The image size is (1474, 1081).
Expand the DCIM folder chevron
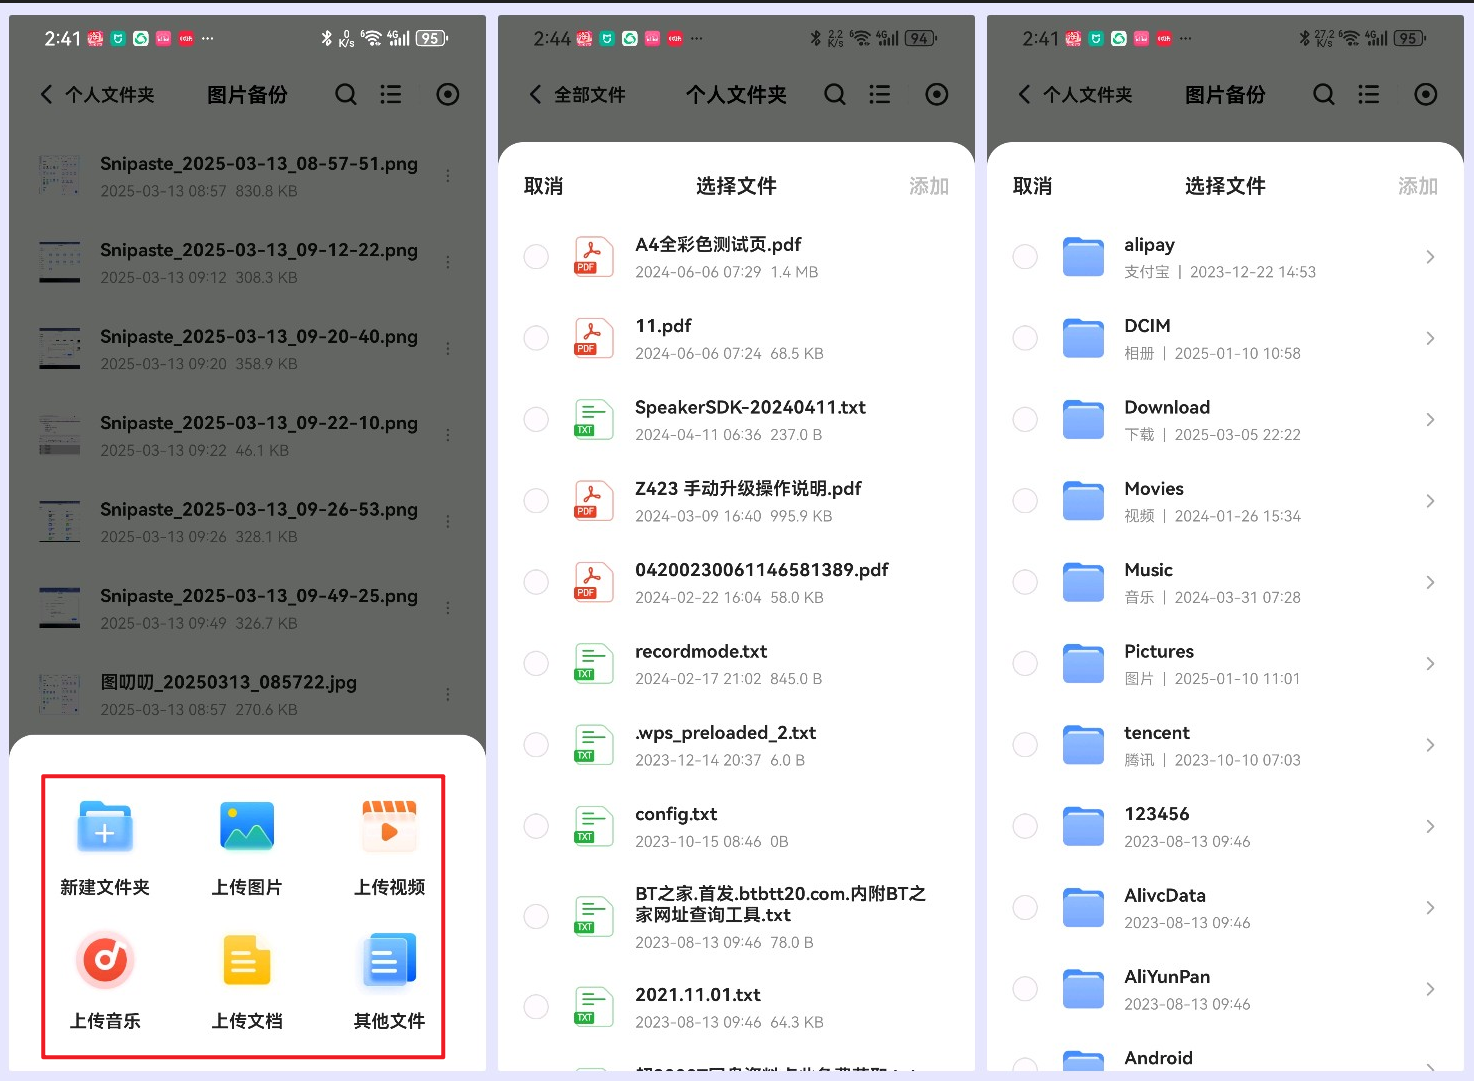1430,338
